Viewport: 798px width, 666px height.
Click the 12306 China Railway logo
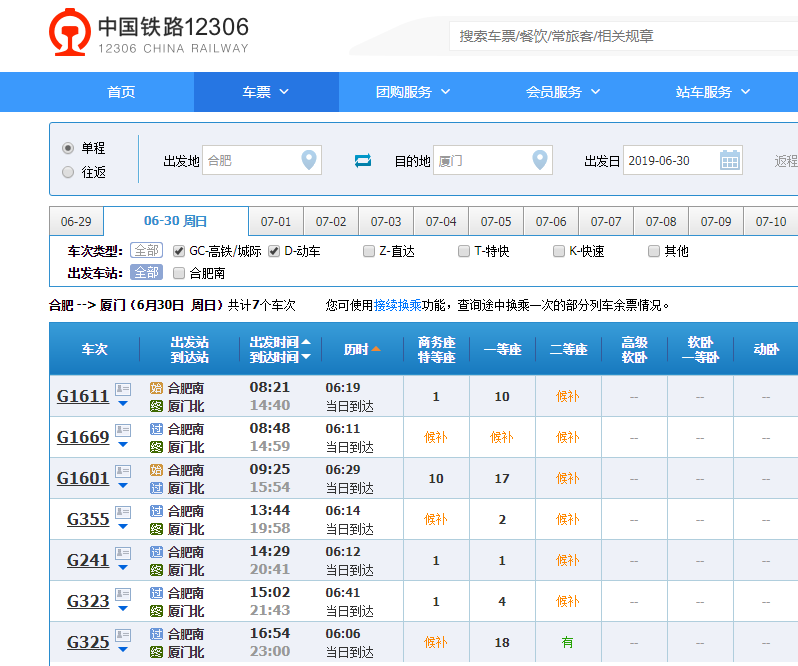[x=149, y=32]
